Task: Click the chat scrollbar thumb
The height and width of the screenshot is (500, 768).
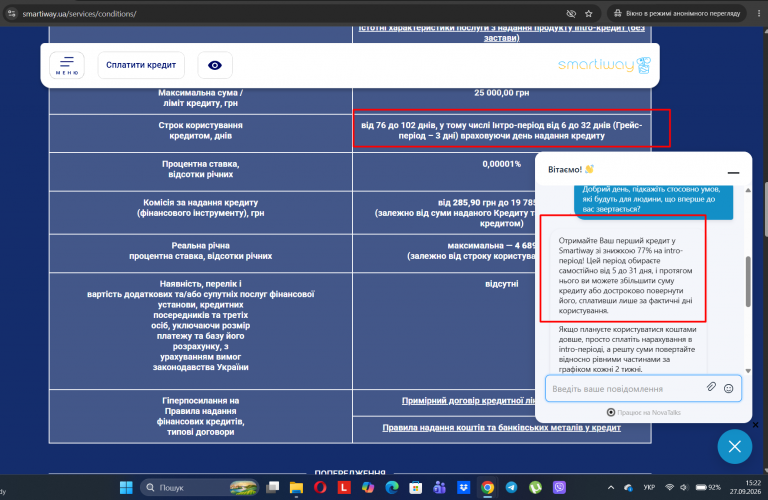Action: coord(748,282)
